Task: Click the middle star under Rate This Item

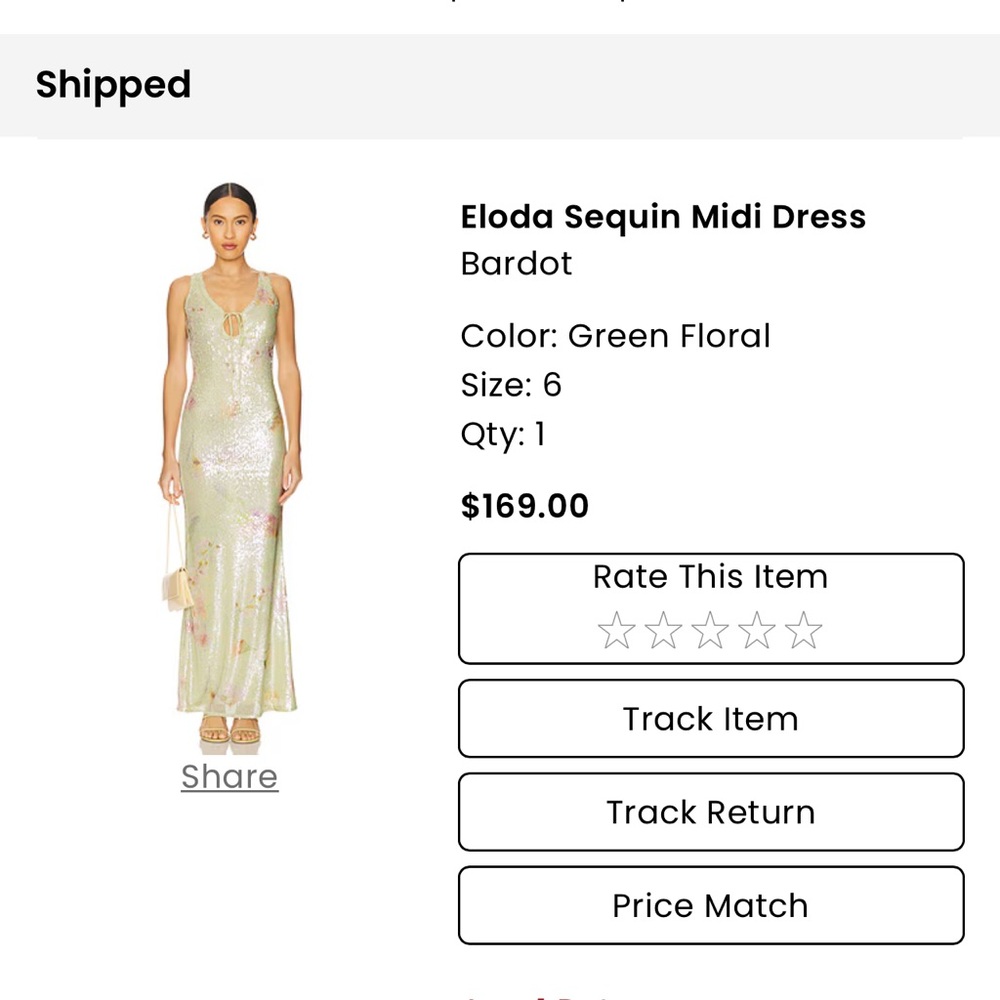Action: click(711, 630)
